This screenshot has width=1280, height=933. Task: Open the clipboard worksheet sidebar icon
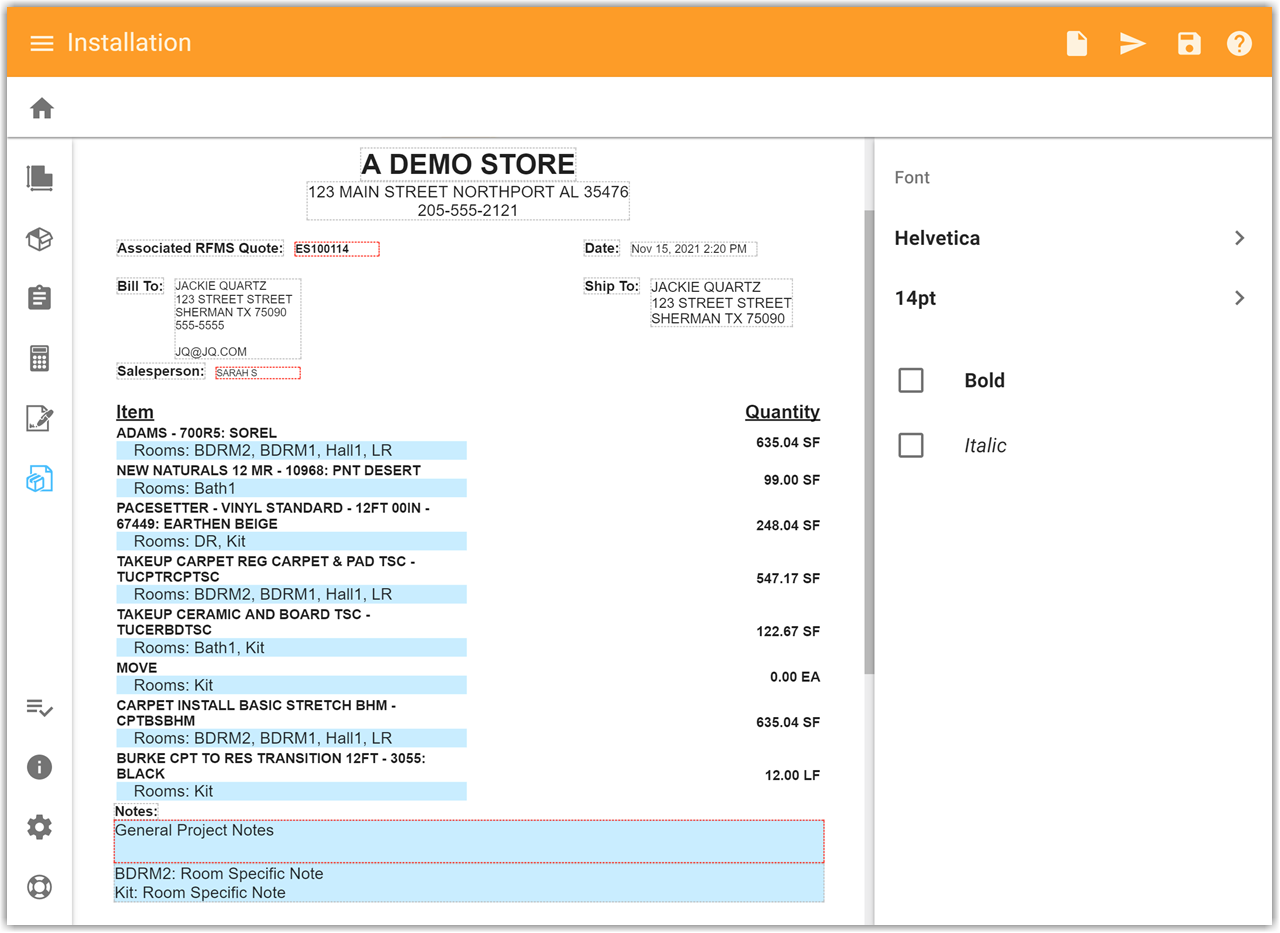click(40, 298)
